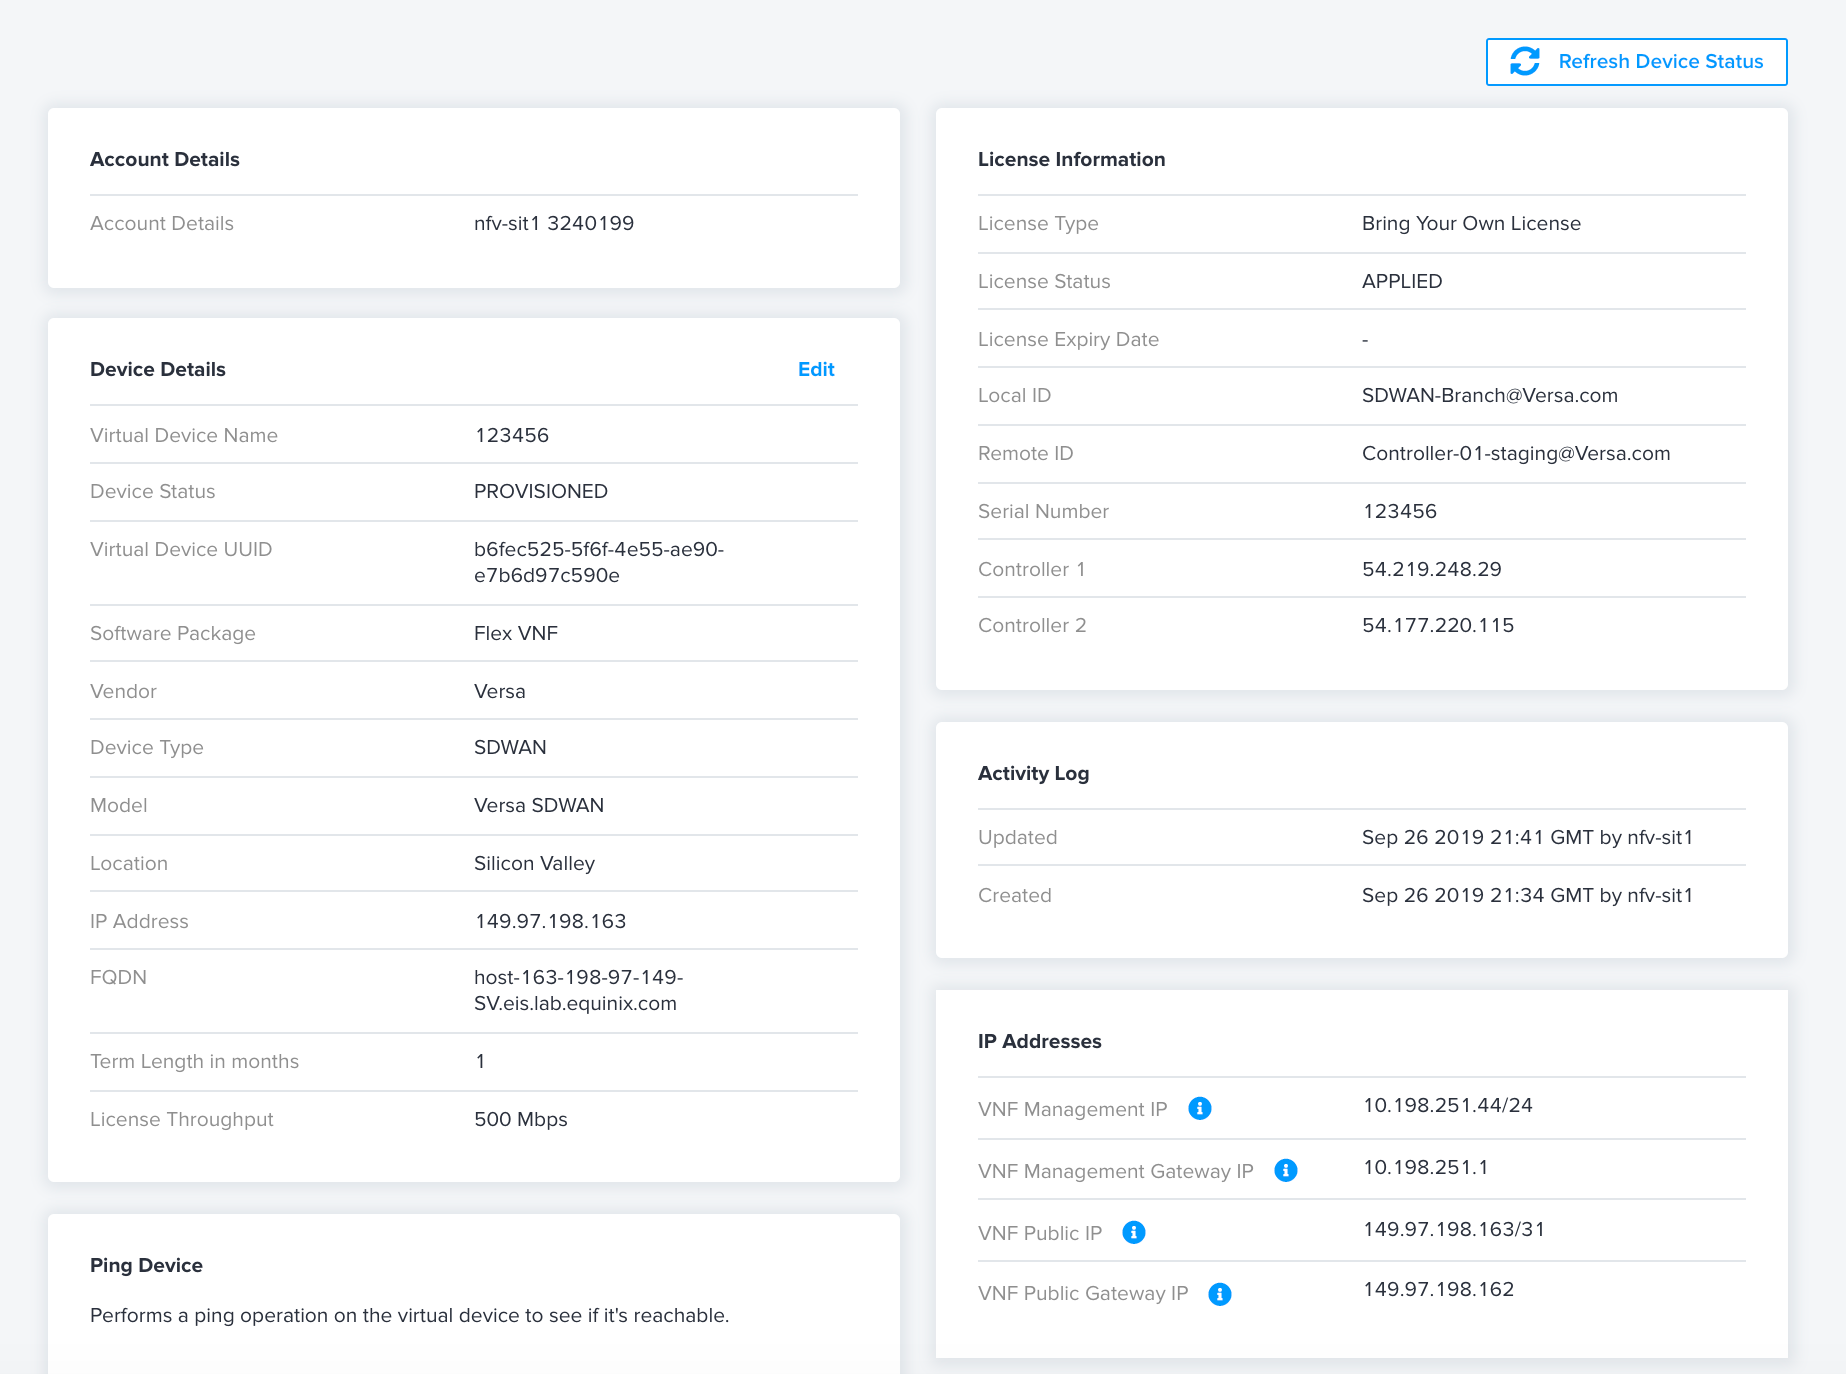Screen dimensions: 1846x1374
Task: Click Device Type value SDWAN
Action: point(510,747)
